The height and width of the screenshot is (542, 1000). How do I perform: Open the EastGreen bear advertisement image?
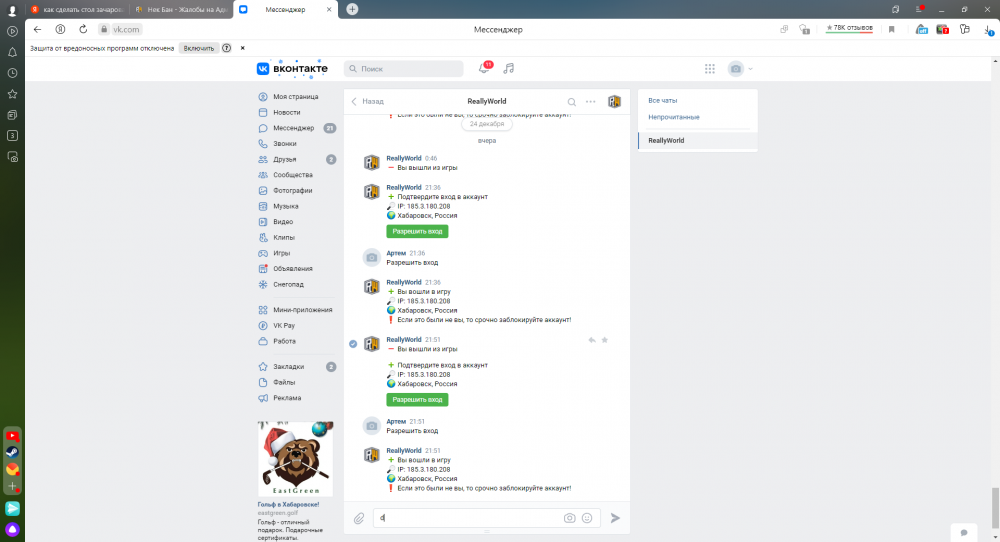coord(295,458)
